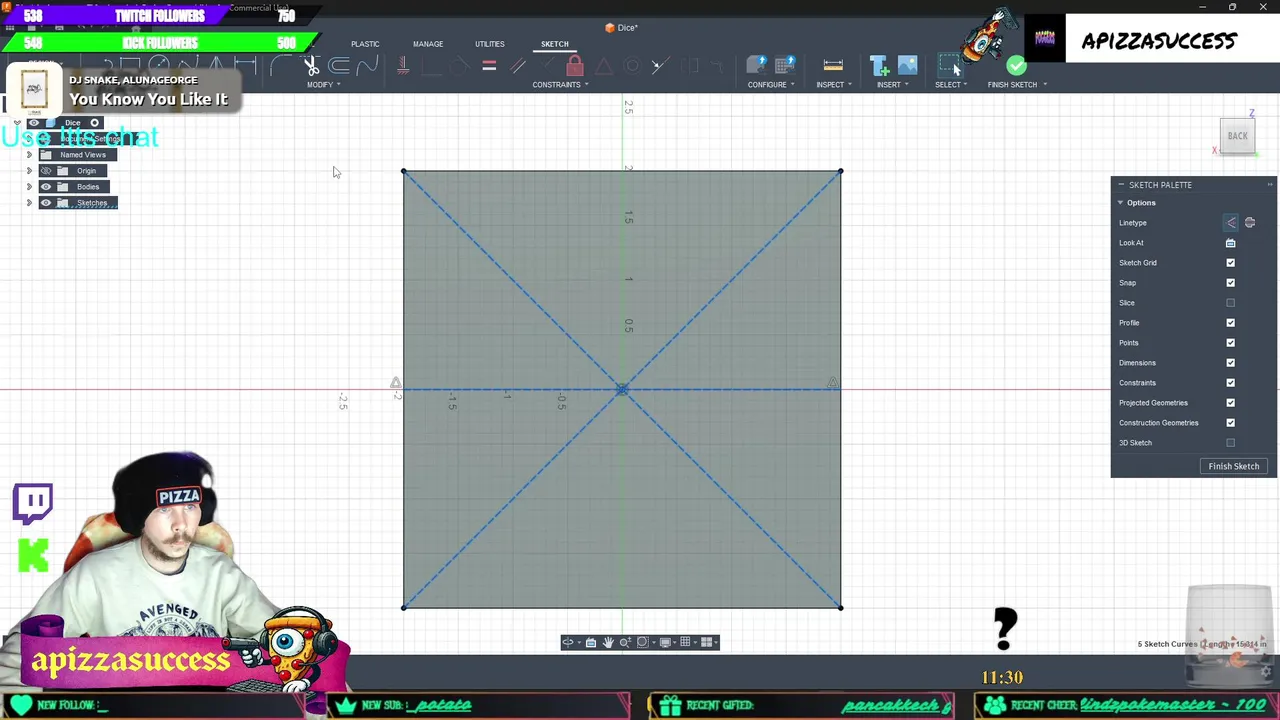Click the Orbit navigation icon

[x=568, y=642]
